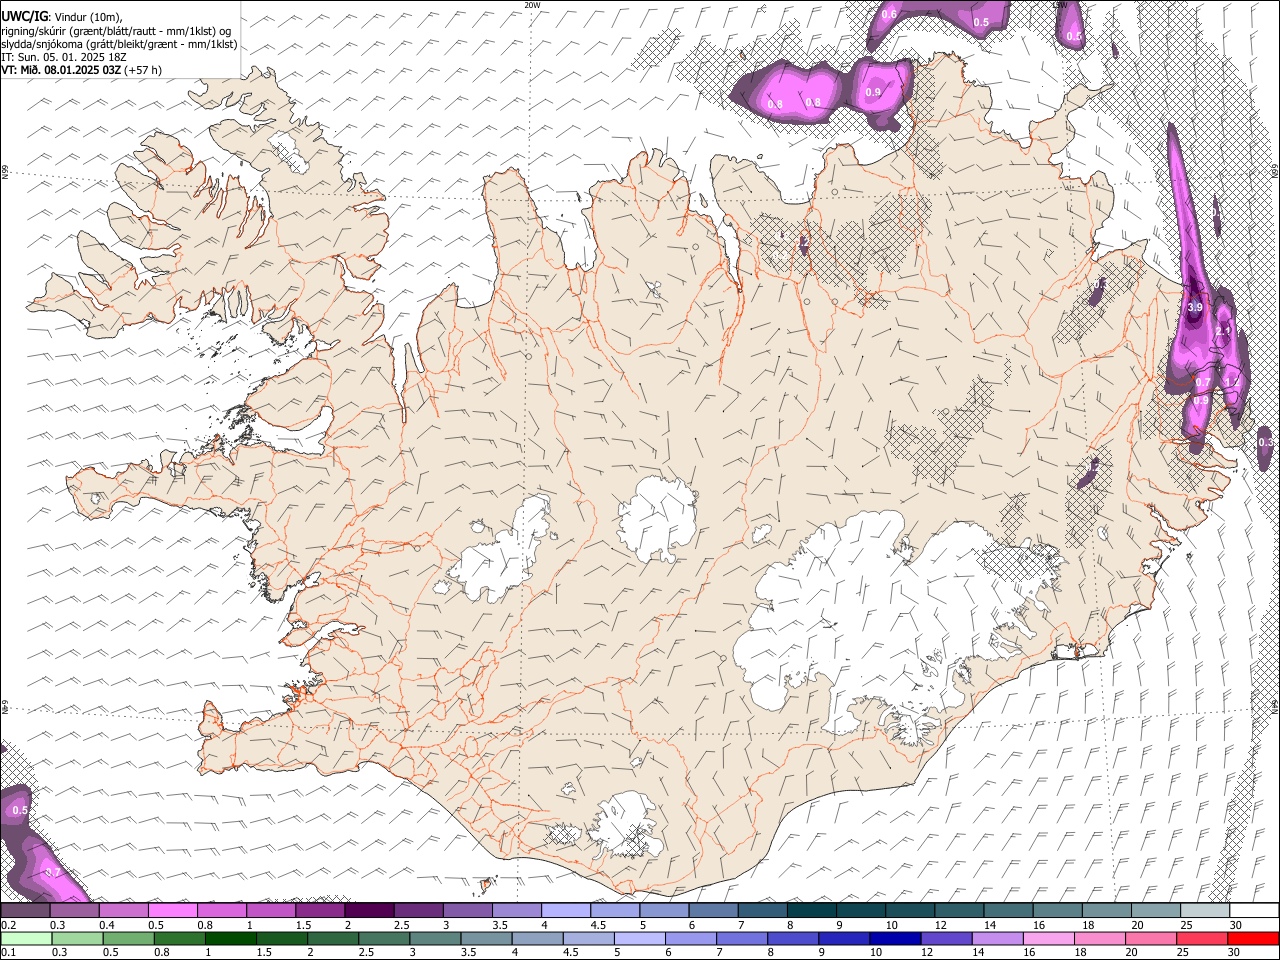Select the 'VT: Mið. 08.01.2025 03Z' valid time
The image size is (1280, 960).
click(x=62, y=70)
